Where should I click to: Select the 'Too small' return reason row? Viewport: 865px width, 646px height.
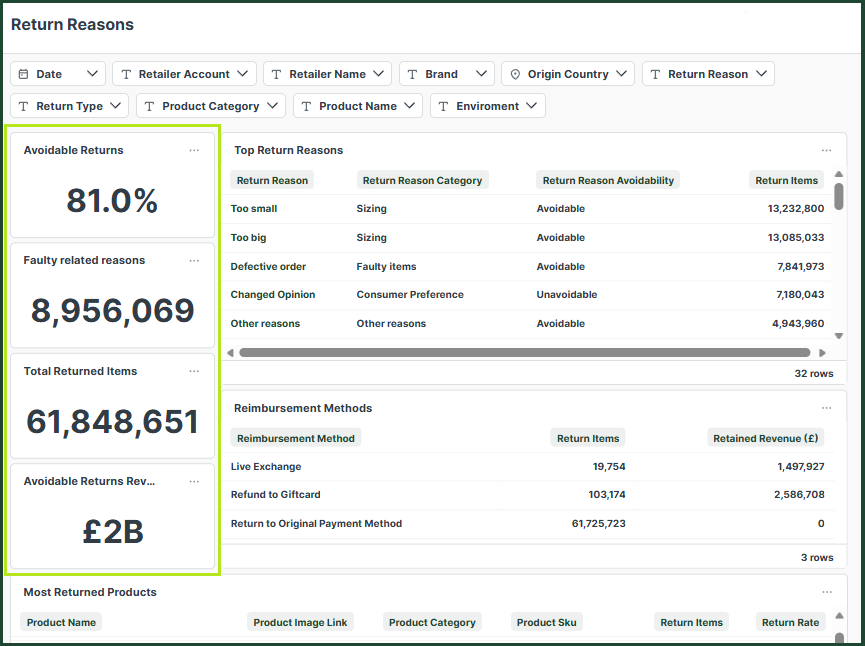click(x=526, y=209)
